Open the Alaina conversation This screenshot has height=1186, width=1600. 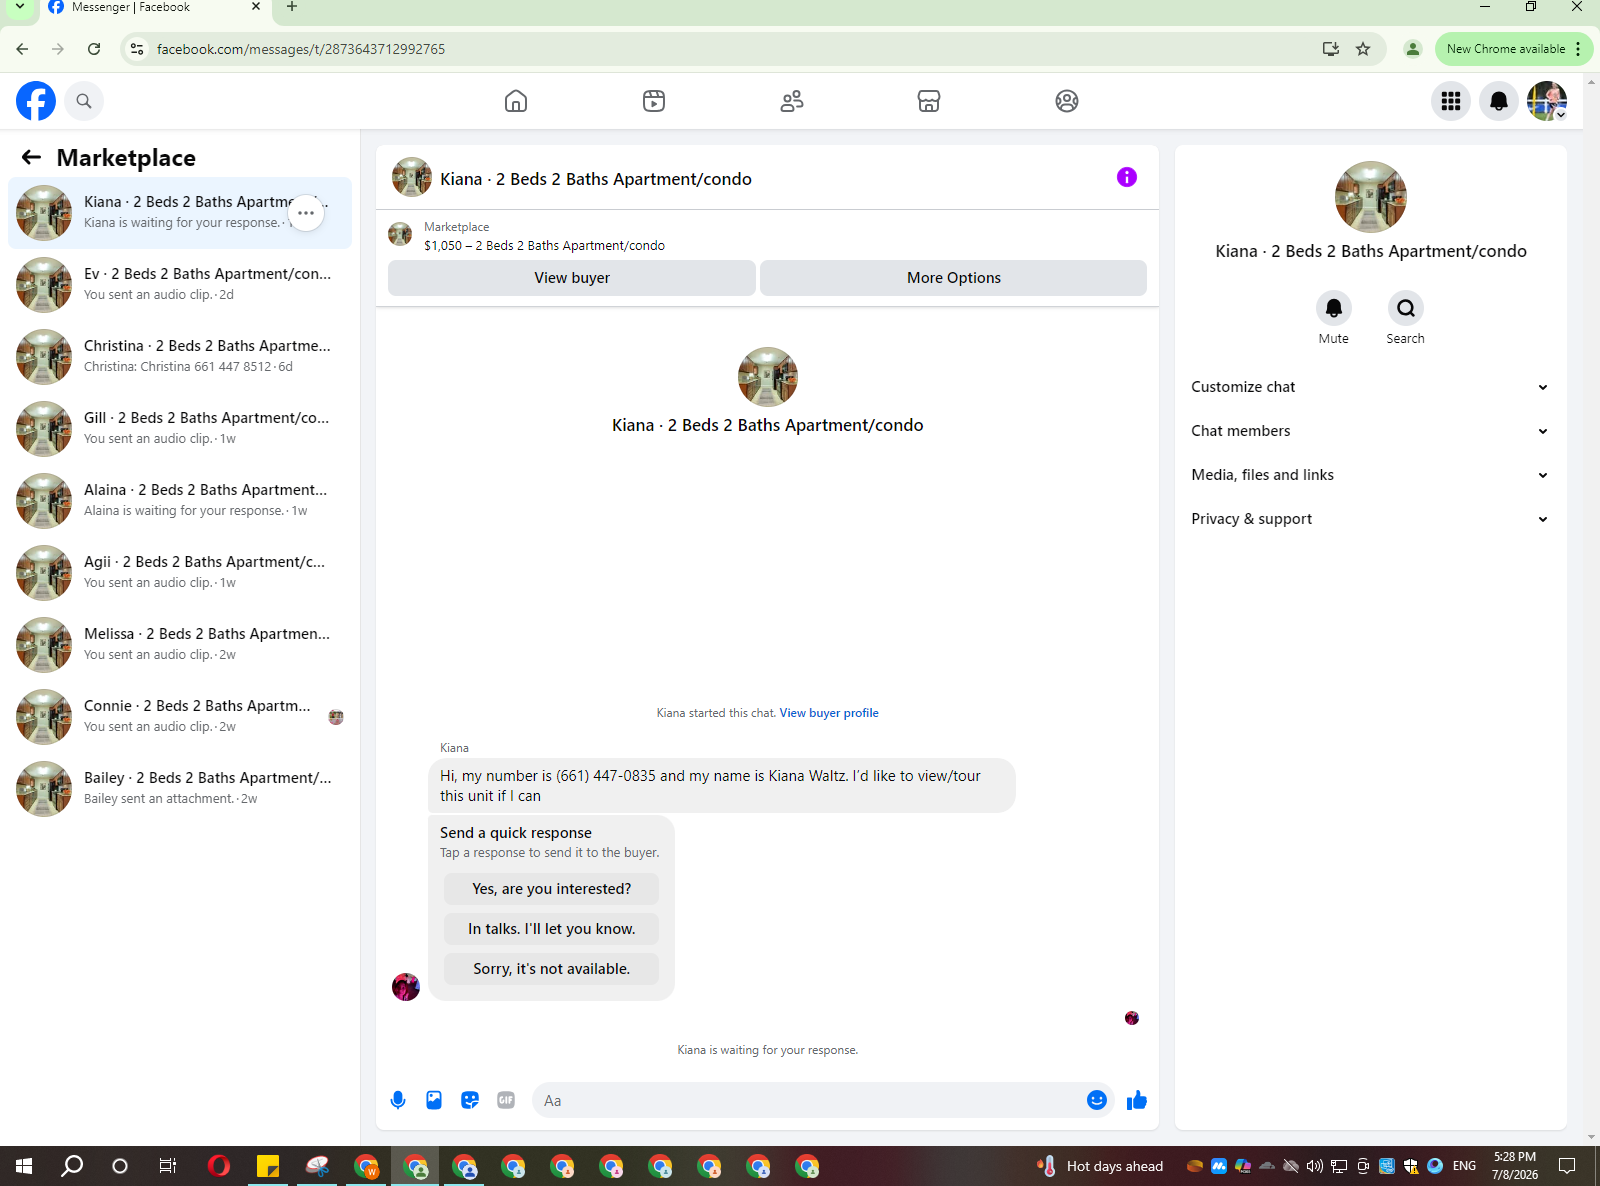pyautogui.click(x=180, y=501)
